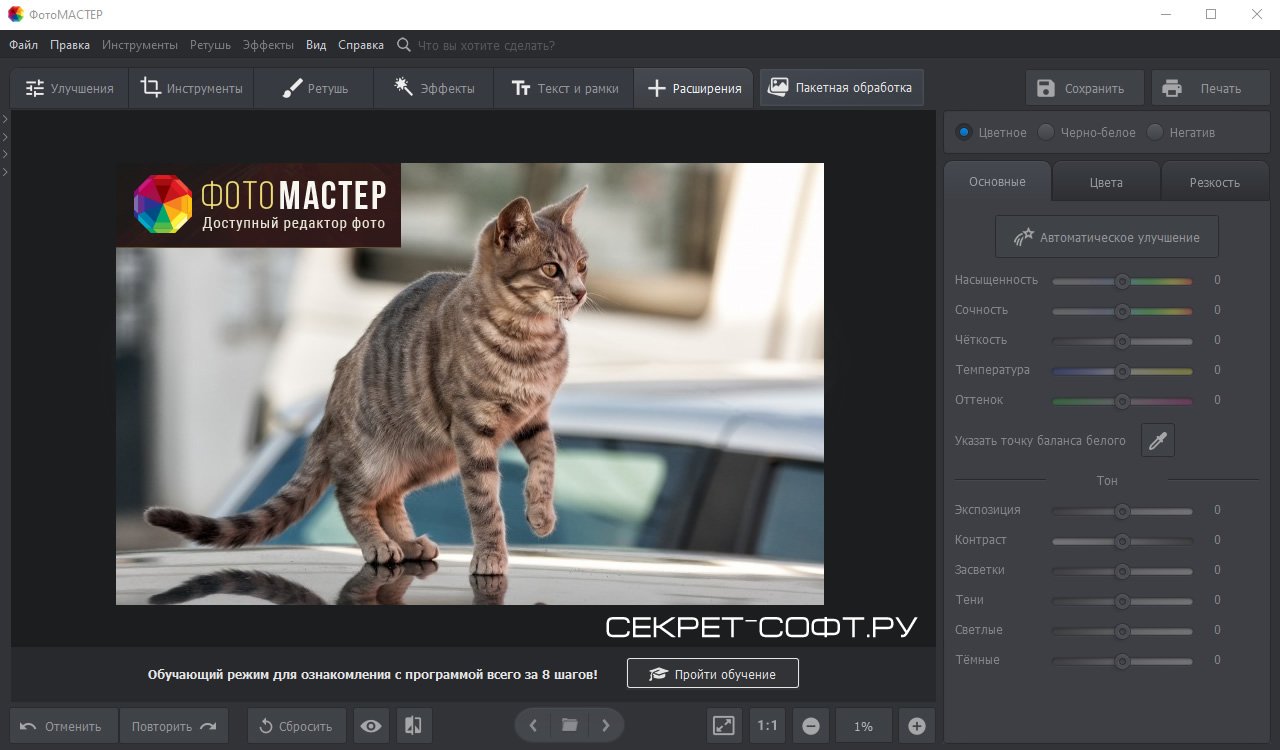
Task: Switch to the Основные panel tab
Action: 997,182
